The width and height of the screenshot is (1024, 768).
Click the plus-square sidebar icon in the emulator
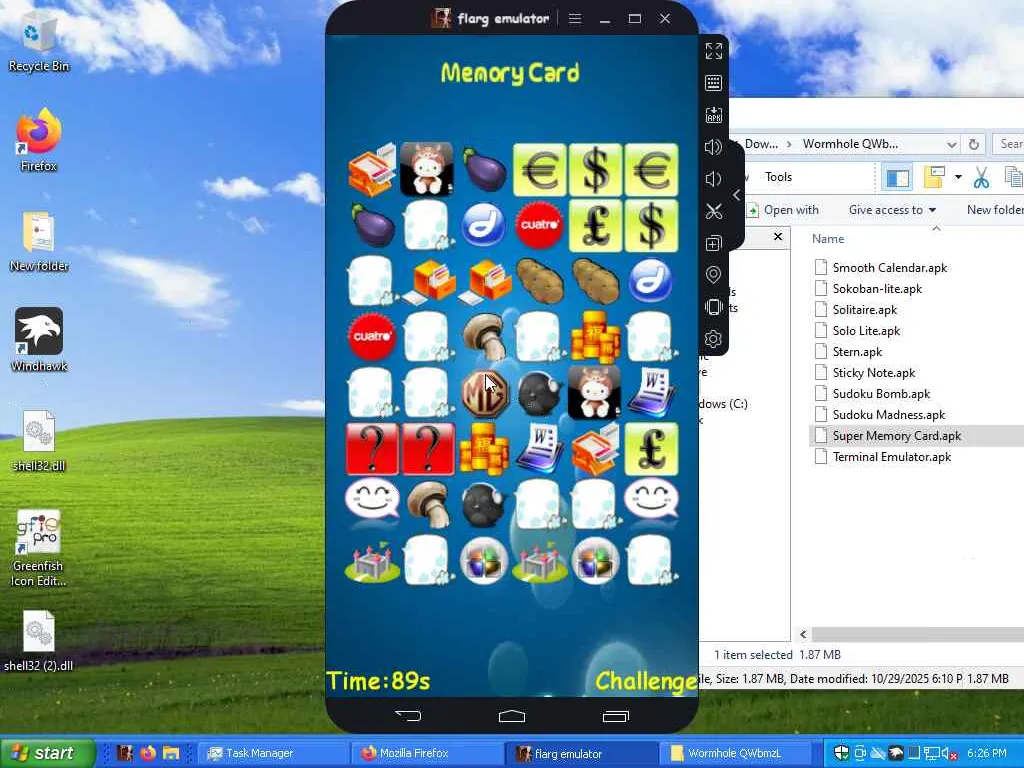tap(713, 243)
